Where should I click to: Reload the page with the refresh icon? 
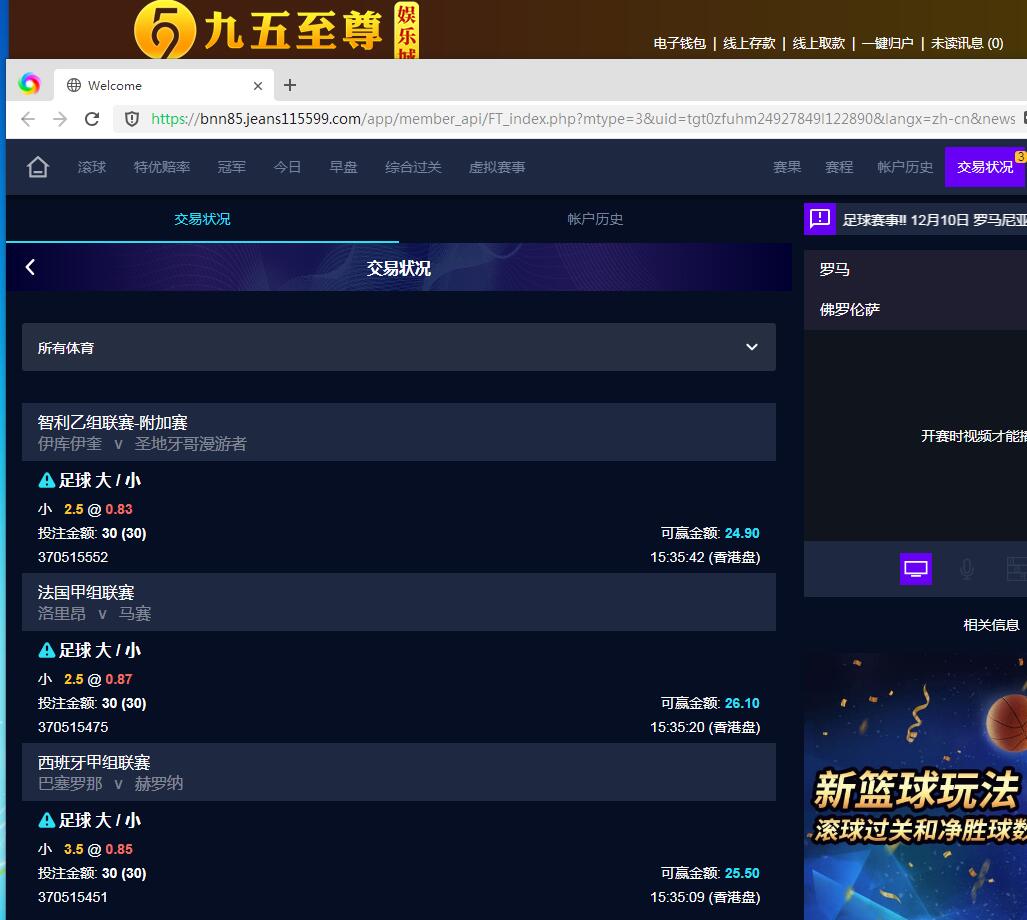point(92,119)
